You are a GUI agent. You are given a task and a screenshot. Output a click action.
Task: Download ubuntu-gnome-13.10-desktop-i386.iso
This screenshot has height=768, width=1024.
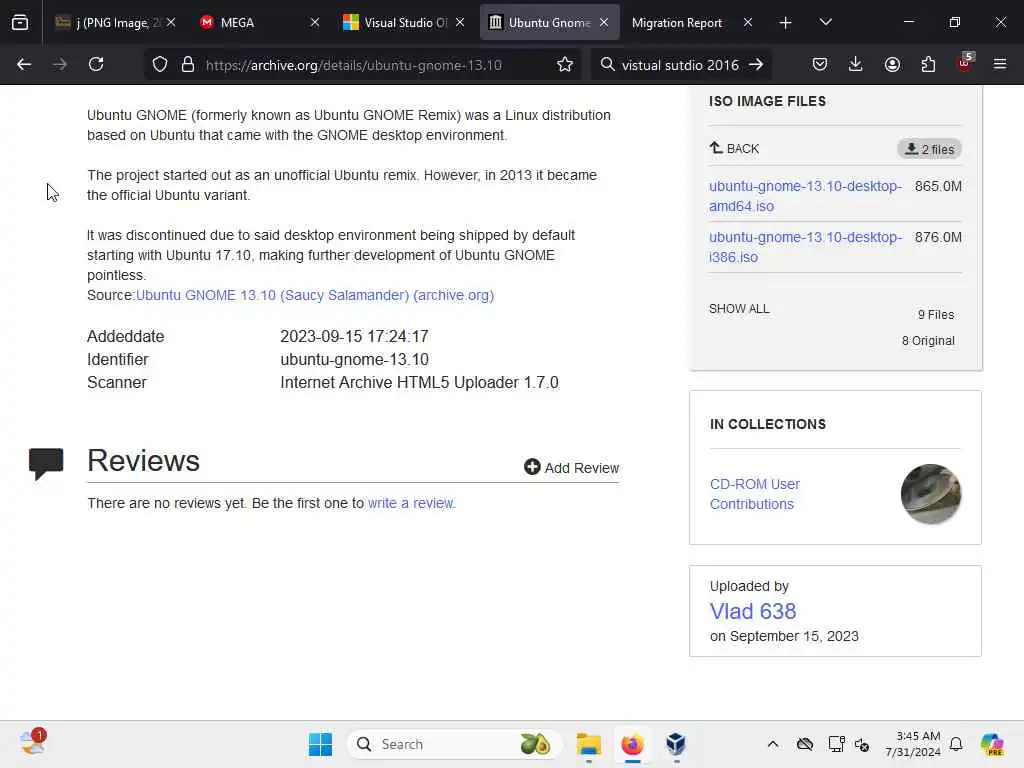tap(806, 247)
